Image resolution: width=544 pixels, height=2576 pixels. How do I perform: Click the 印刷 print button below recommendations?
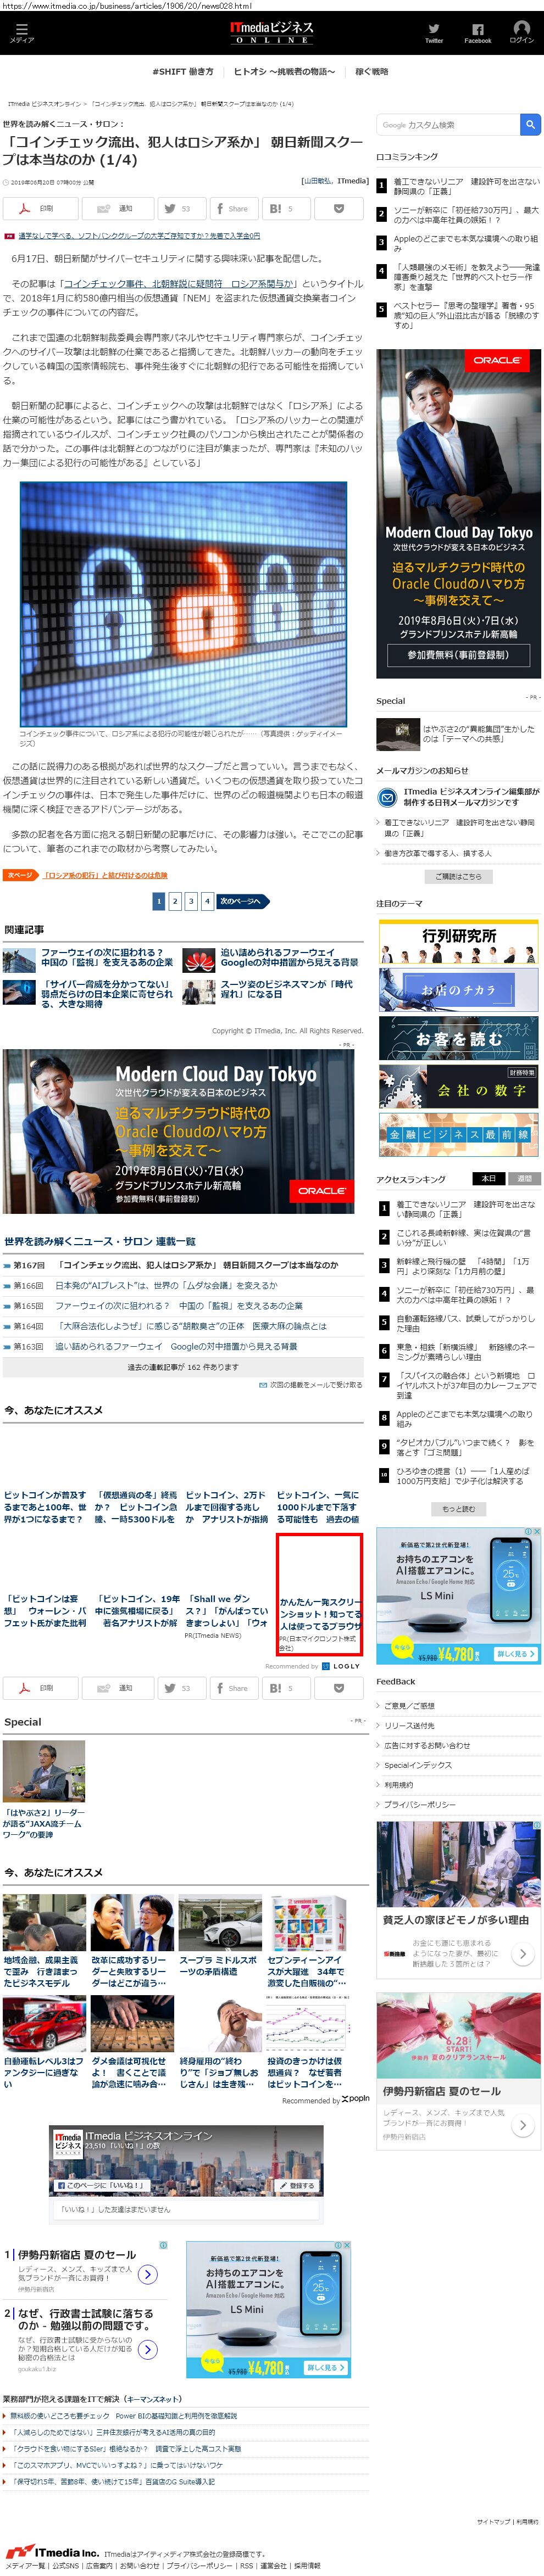coord(40,1688)
